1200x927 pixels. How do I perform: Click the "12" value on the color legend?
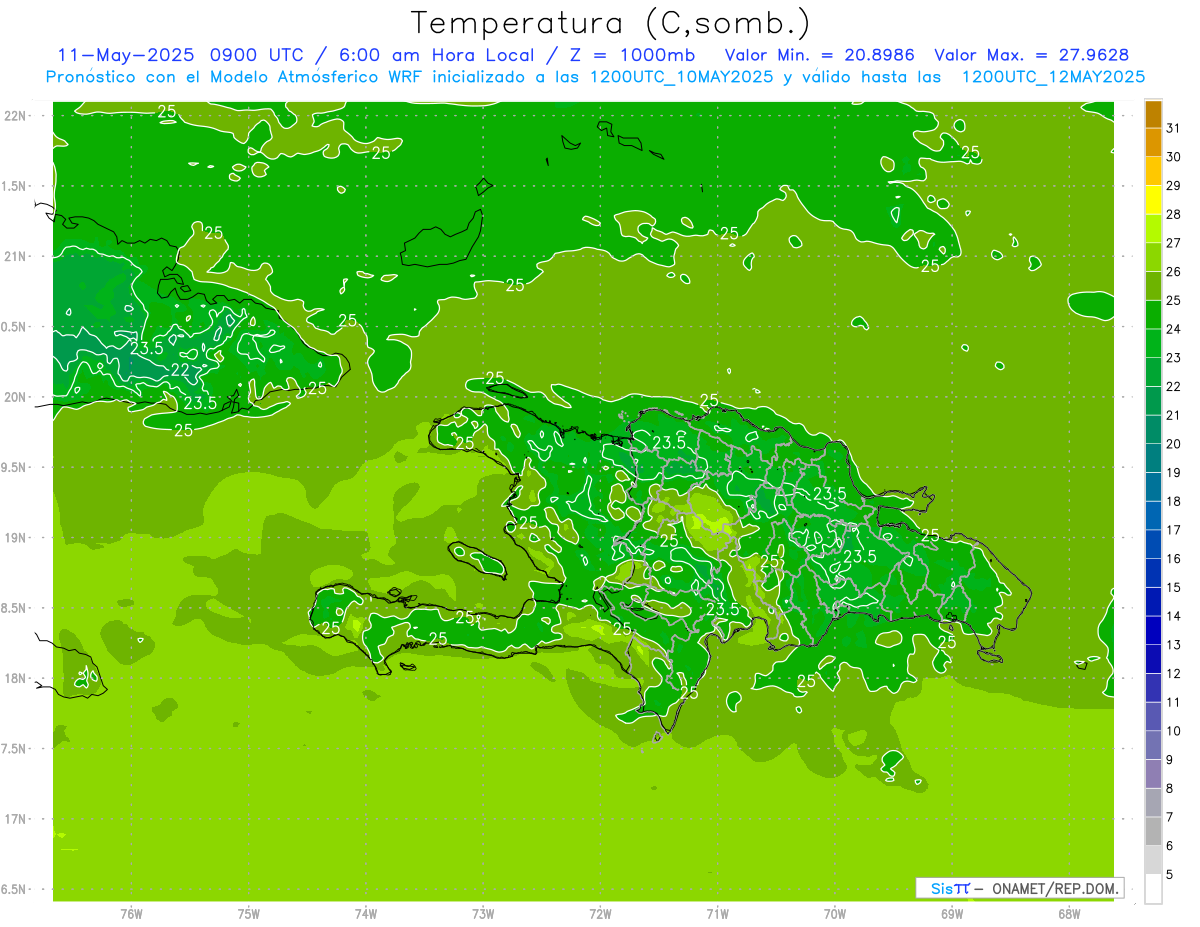pos(1173,673)
